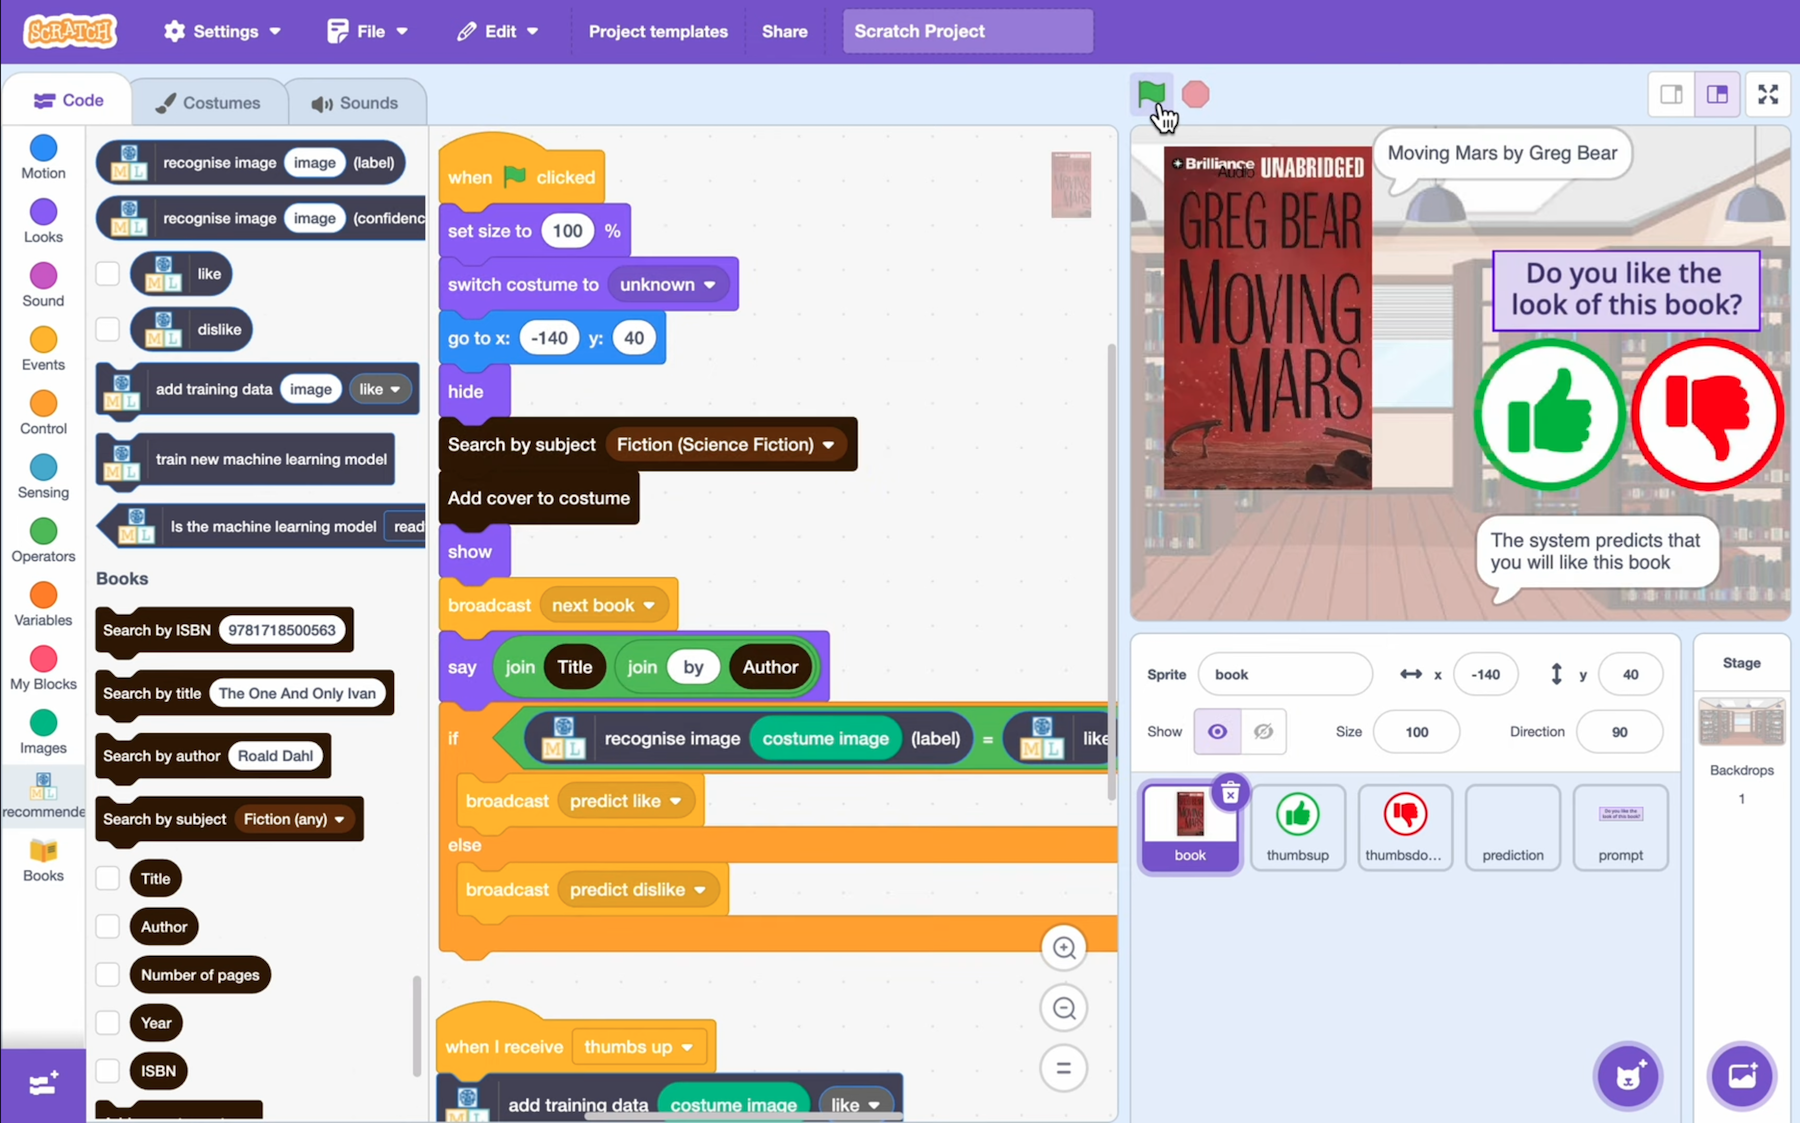Switch to the Sounds tab
Screen dimensions: 1800x1123
(x=355, y=102)
